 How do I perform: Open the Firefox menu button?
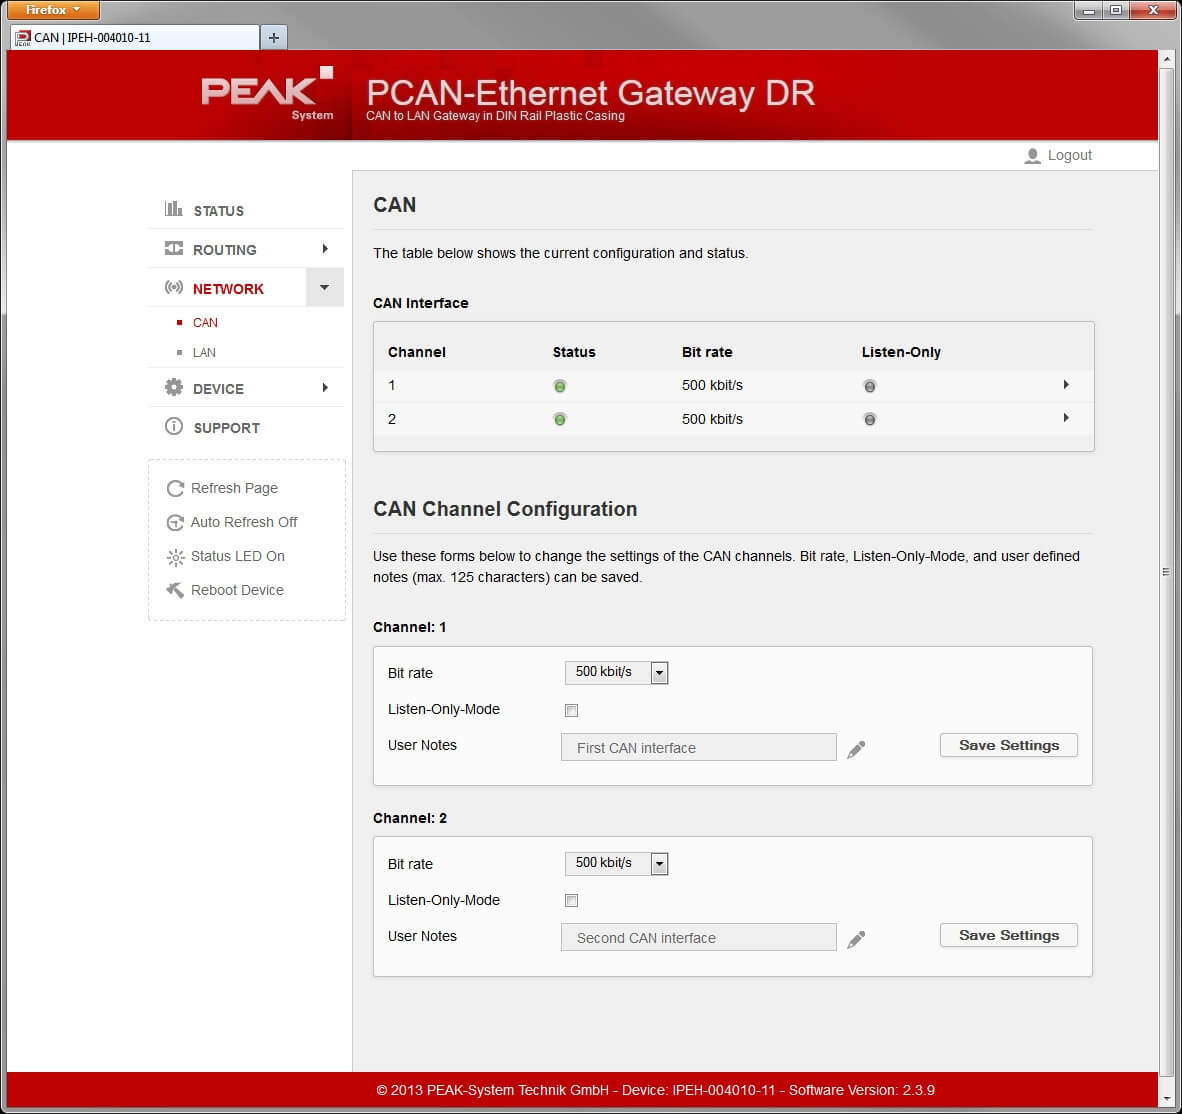coord(52,10)
